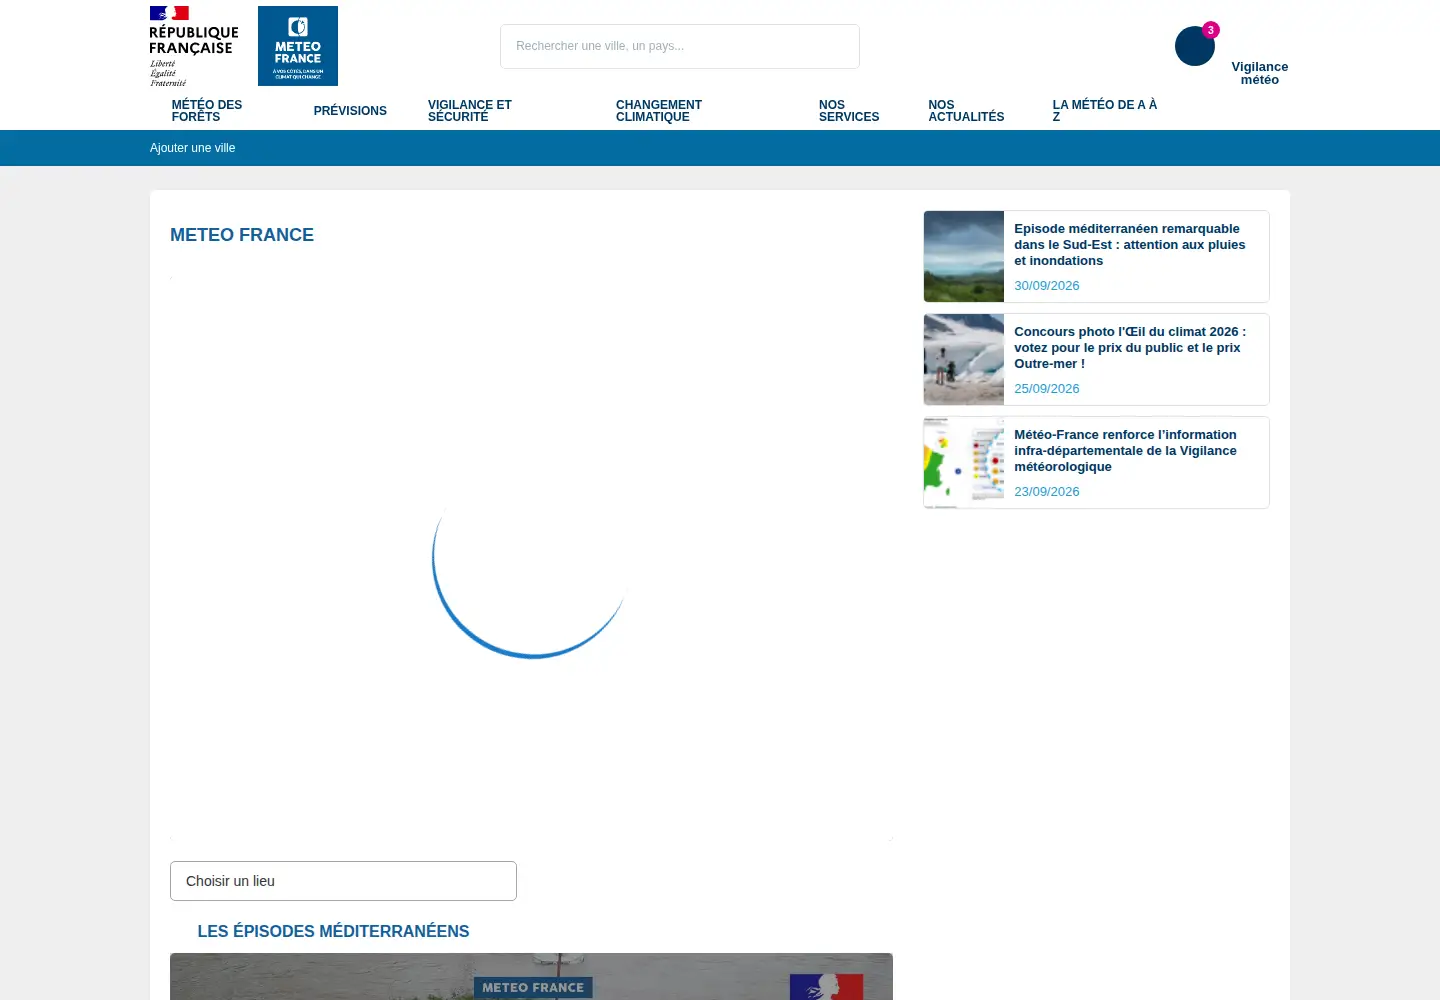Open the 'Concours photo l'Œil du climat' thumbnail
Viewport: 1440px width, 1000px height.
(964, 360)
